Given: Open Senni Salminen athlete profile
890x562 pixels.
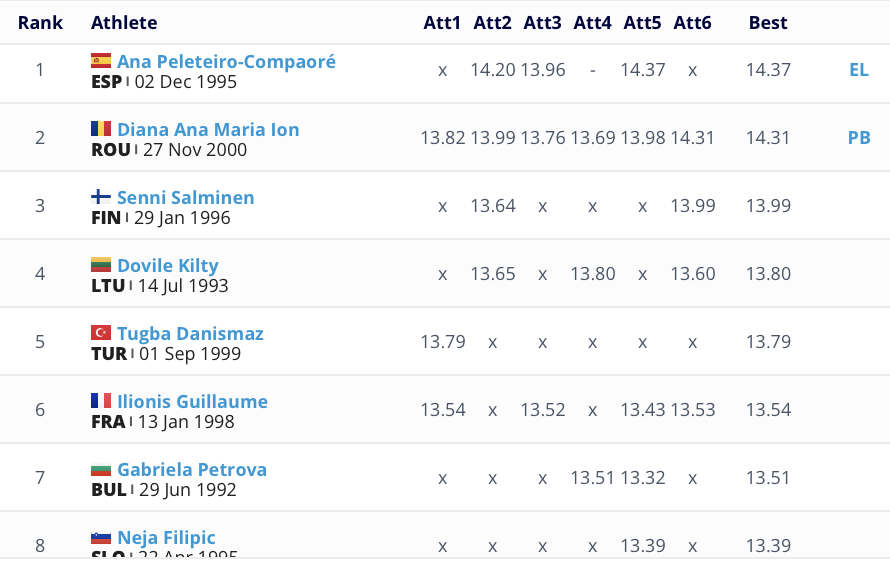Looking at the screenshot, I should [185, 197].
